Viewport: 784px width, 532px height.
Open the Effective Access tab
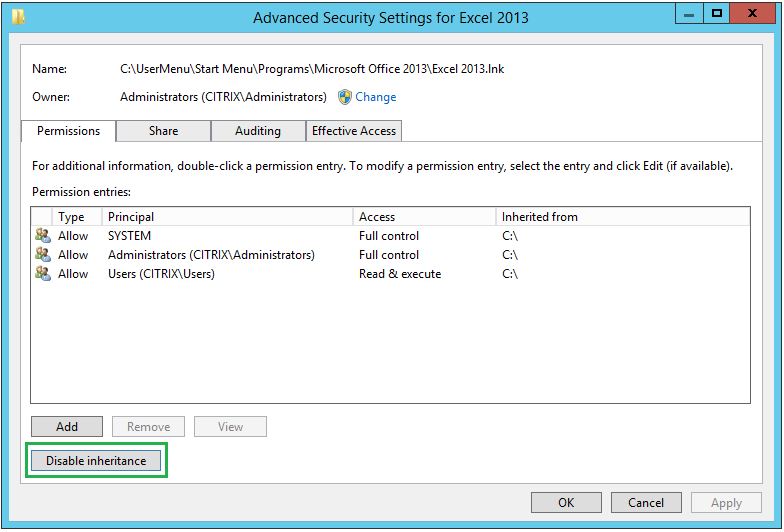click(354, 131)
